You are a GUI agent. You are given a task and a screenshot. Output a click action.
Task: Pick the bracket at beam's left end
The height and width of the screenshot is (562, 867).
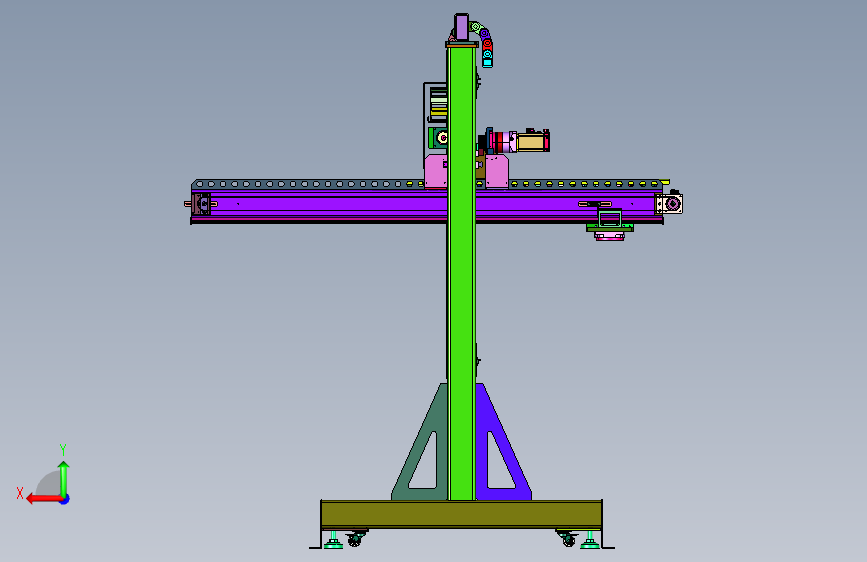[200, 204]
